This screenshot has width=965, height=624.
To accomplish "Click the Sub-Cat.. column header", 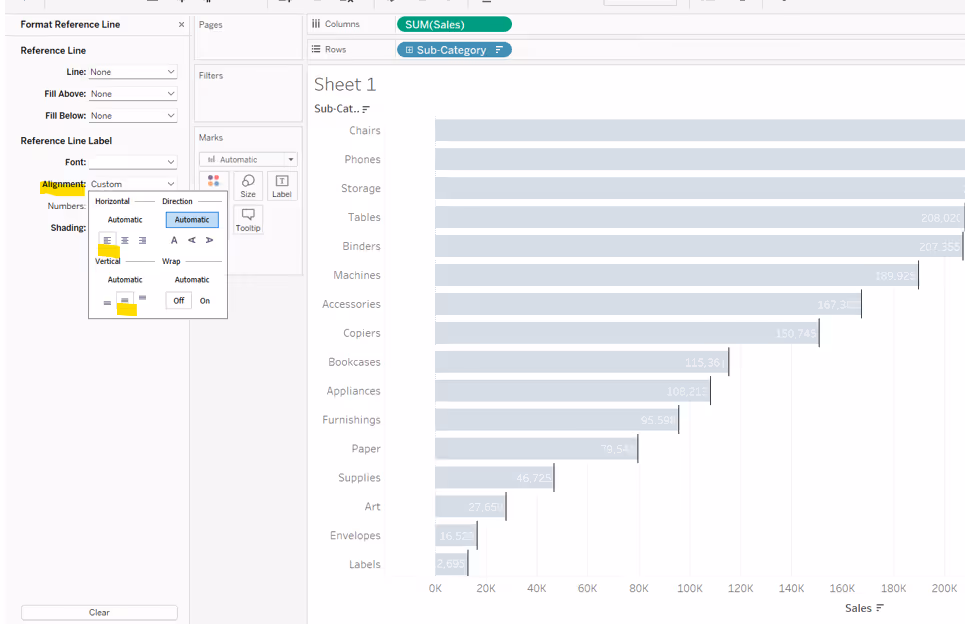I will click(x=336, y=109).
